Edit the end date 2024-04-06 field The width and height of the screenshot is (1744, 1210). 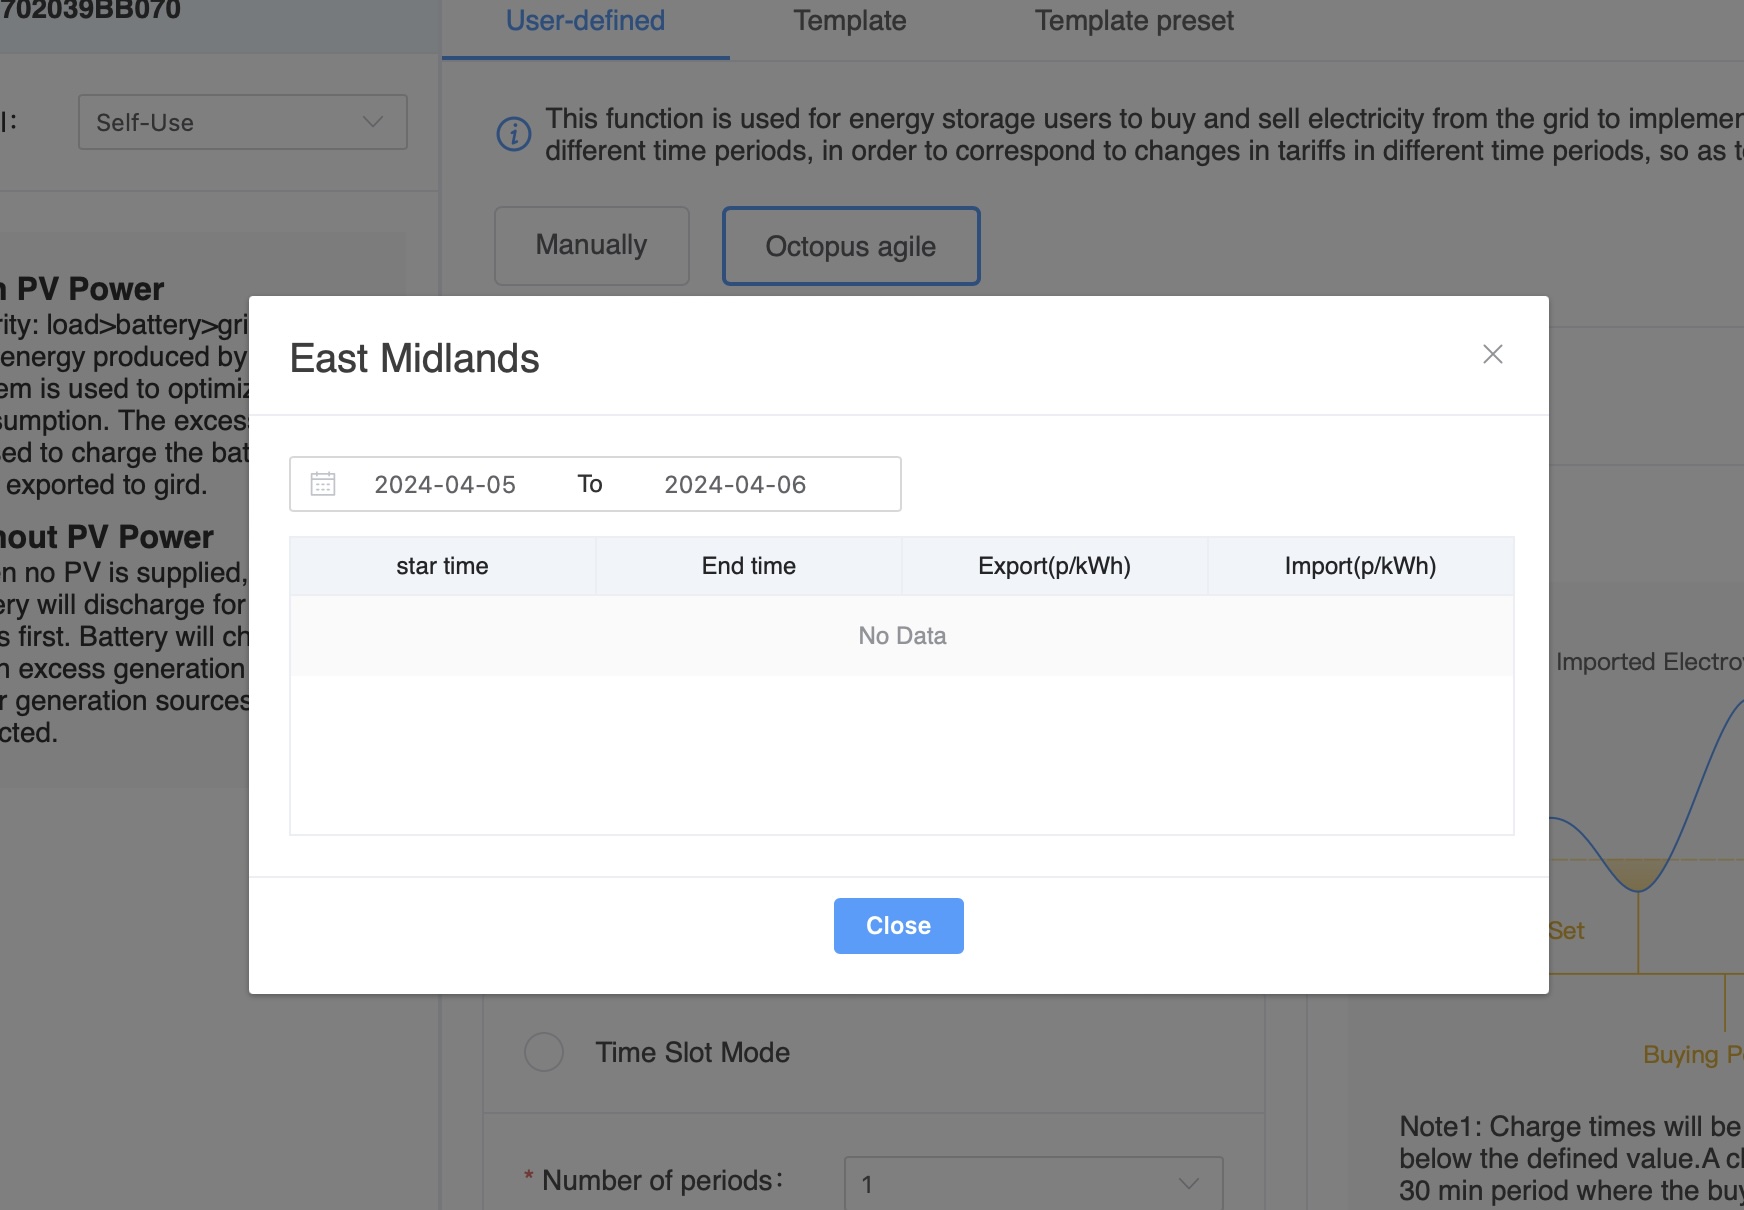click(x=735, y=485)
